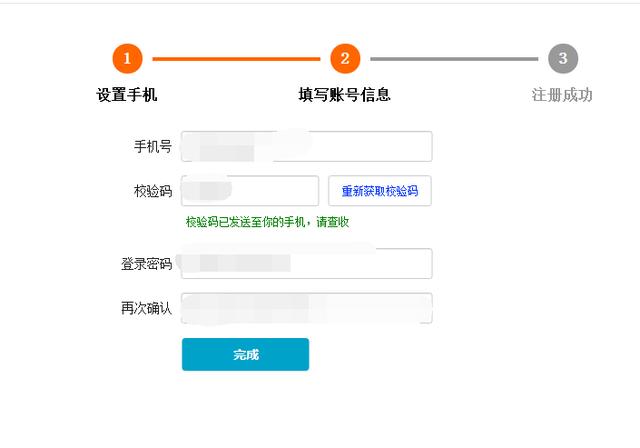Viewport: 640px width, 448px height.
Task: Click the orange progress line between steps 1 and 2
Action: [236, 59]
